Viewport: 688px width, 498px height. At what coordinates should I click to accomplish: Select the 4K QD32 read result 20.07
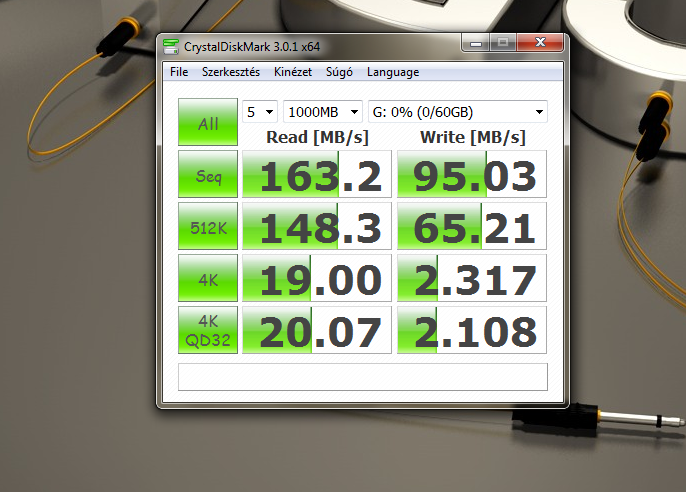coord(317,330)
